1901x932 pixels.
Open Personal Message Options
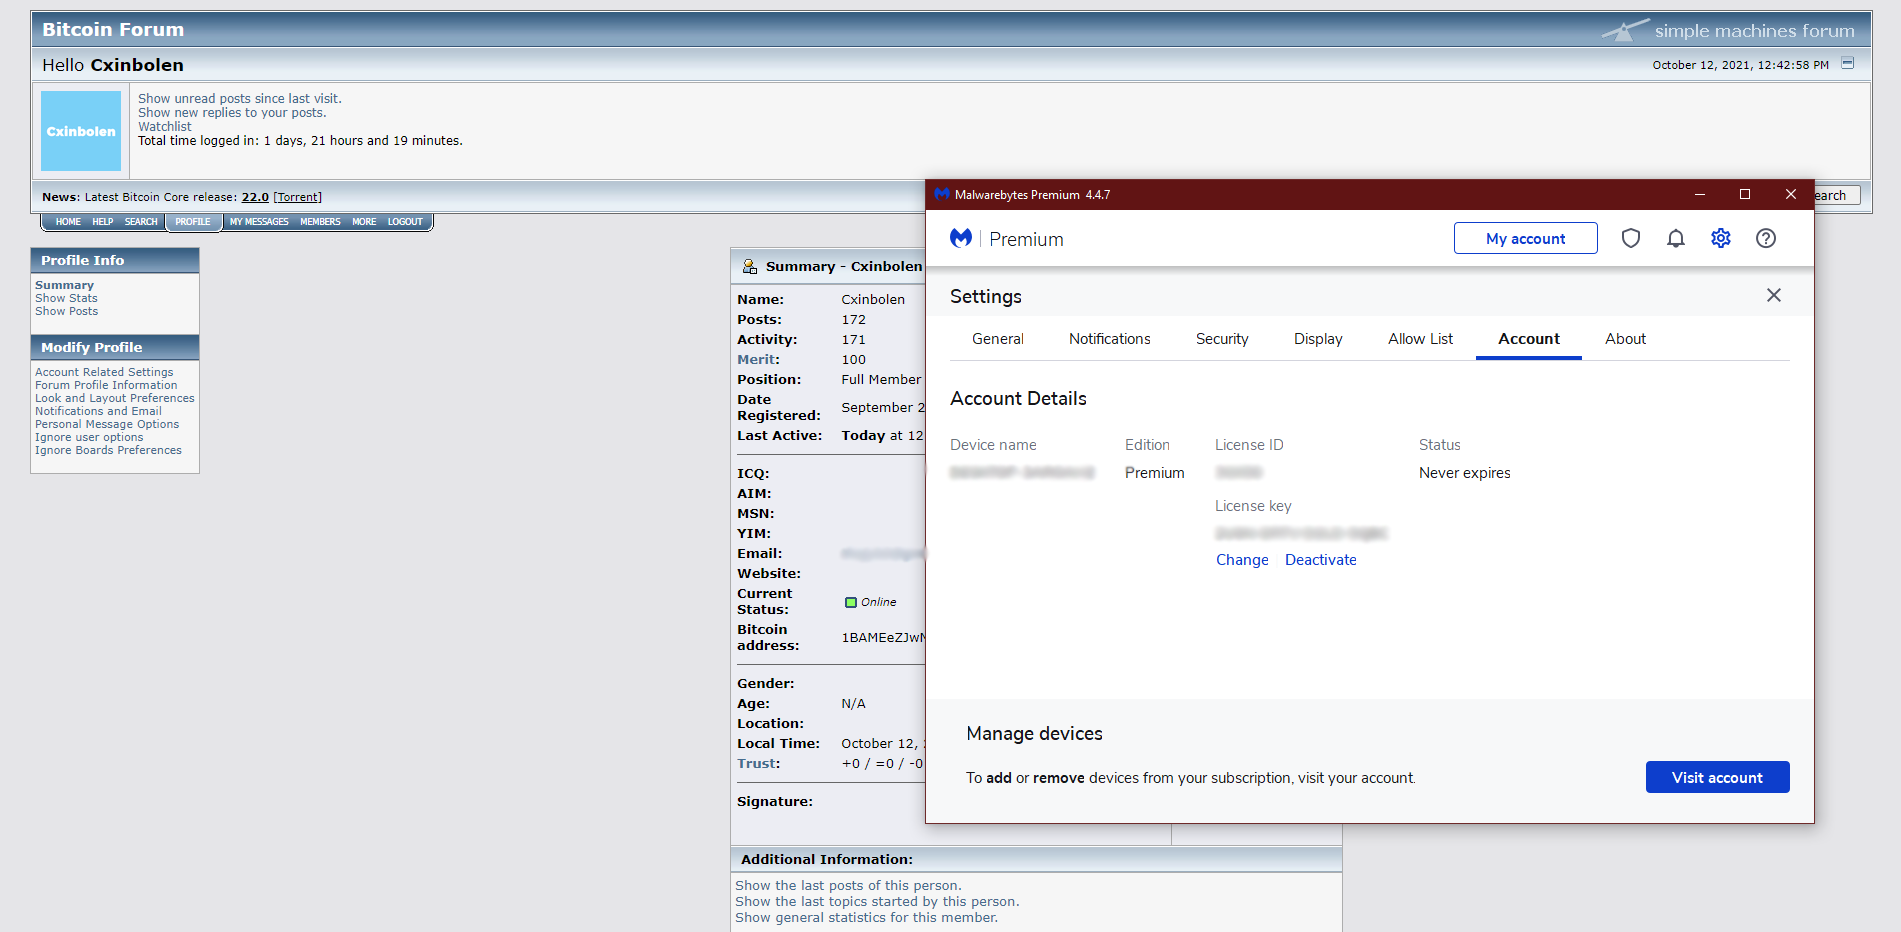(107, 424)
